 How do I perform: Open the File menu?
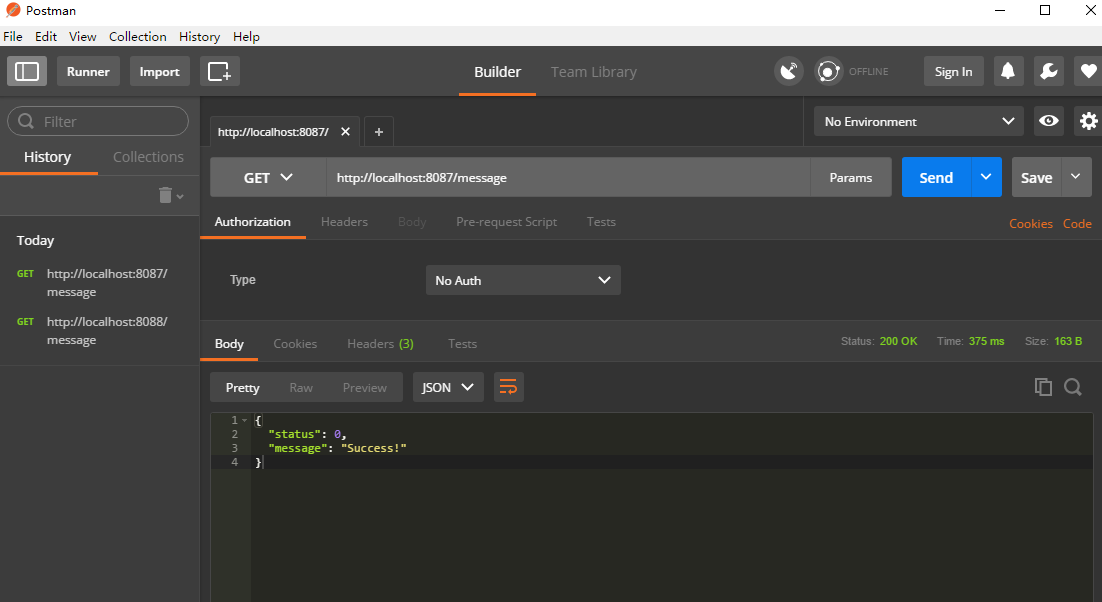(13, 37)
